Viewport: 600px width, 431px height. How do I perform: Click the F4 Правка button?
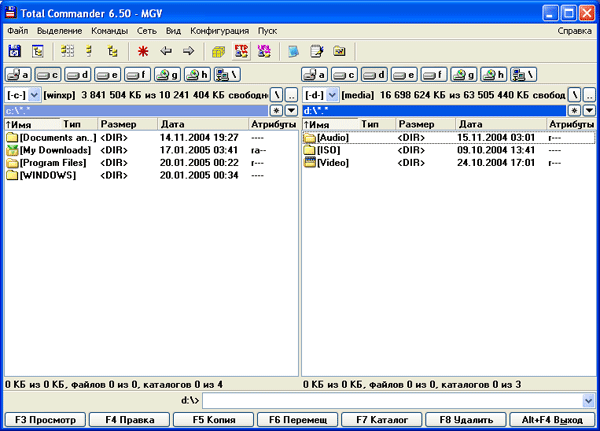click(130, 420)
